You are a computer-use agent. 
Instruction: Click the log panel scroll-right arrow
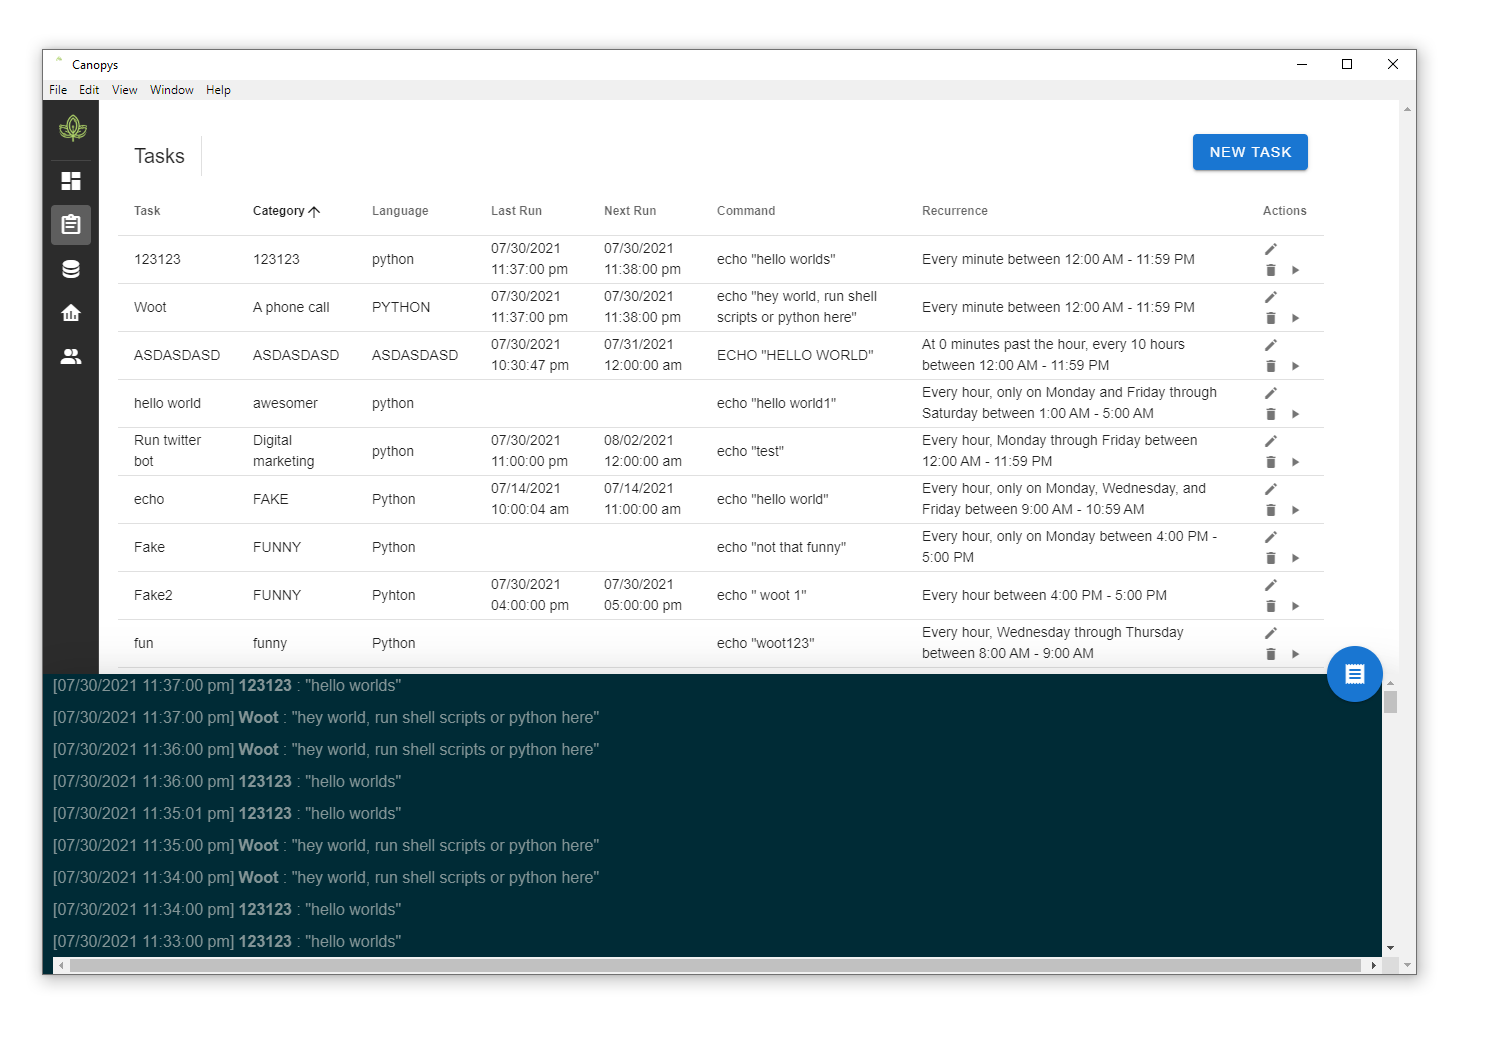tap(1373, 966)
